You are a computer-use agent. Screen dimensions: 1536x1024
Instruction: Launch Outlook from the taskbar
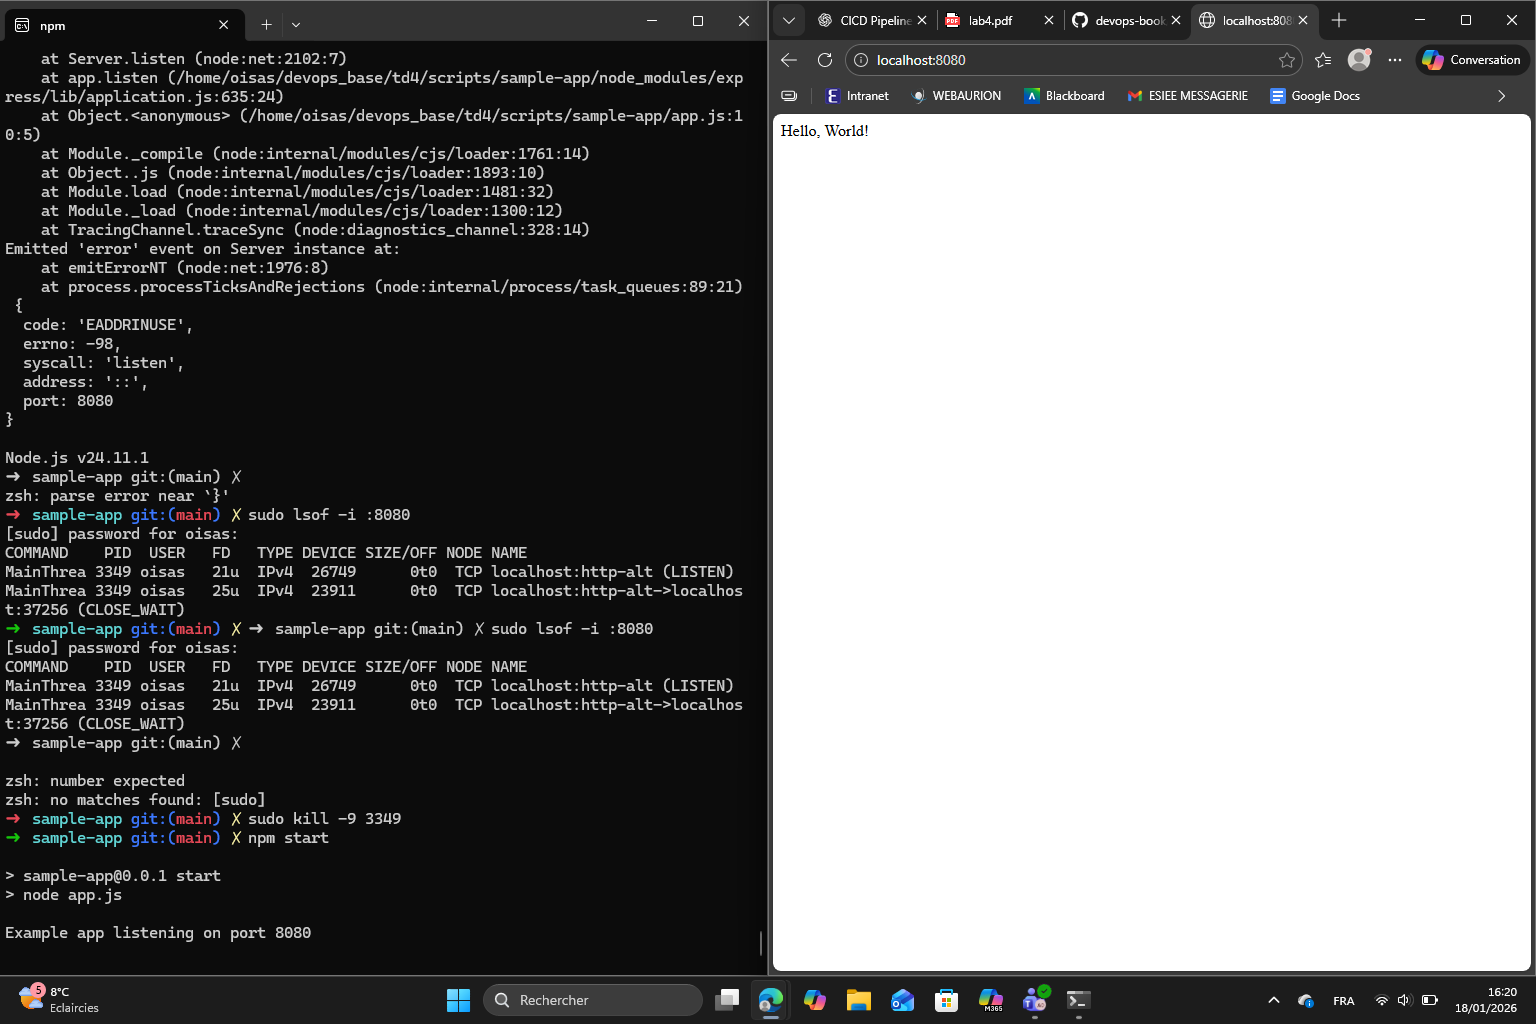[902, 1000]
